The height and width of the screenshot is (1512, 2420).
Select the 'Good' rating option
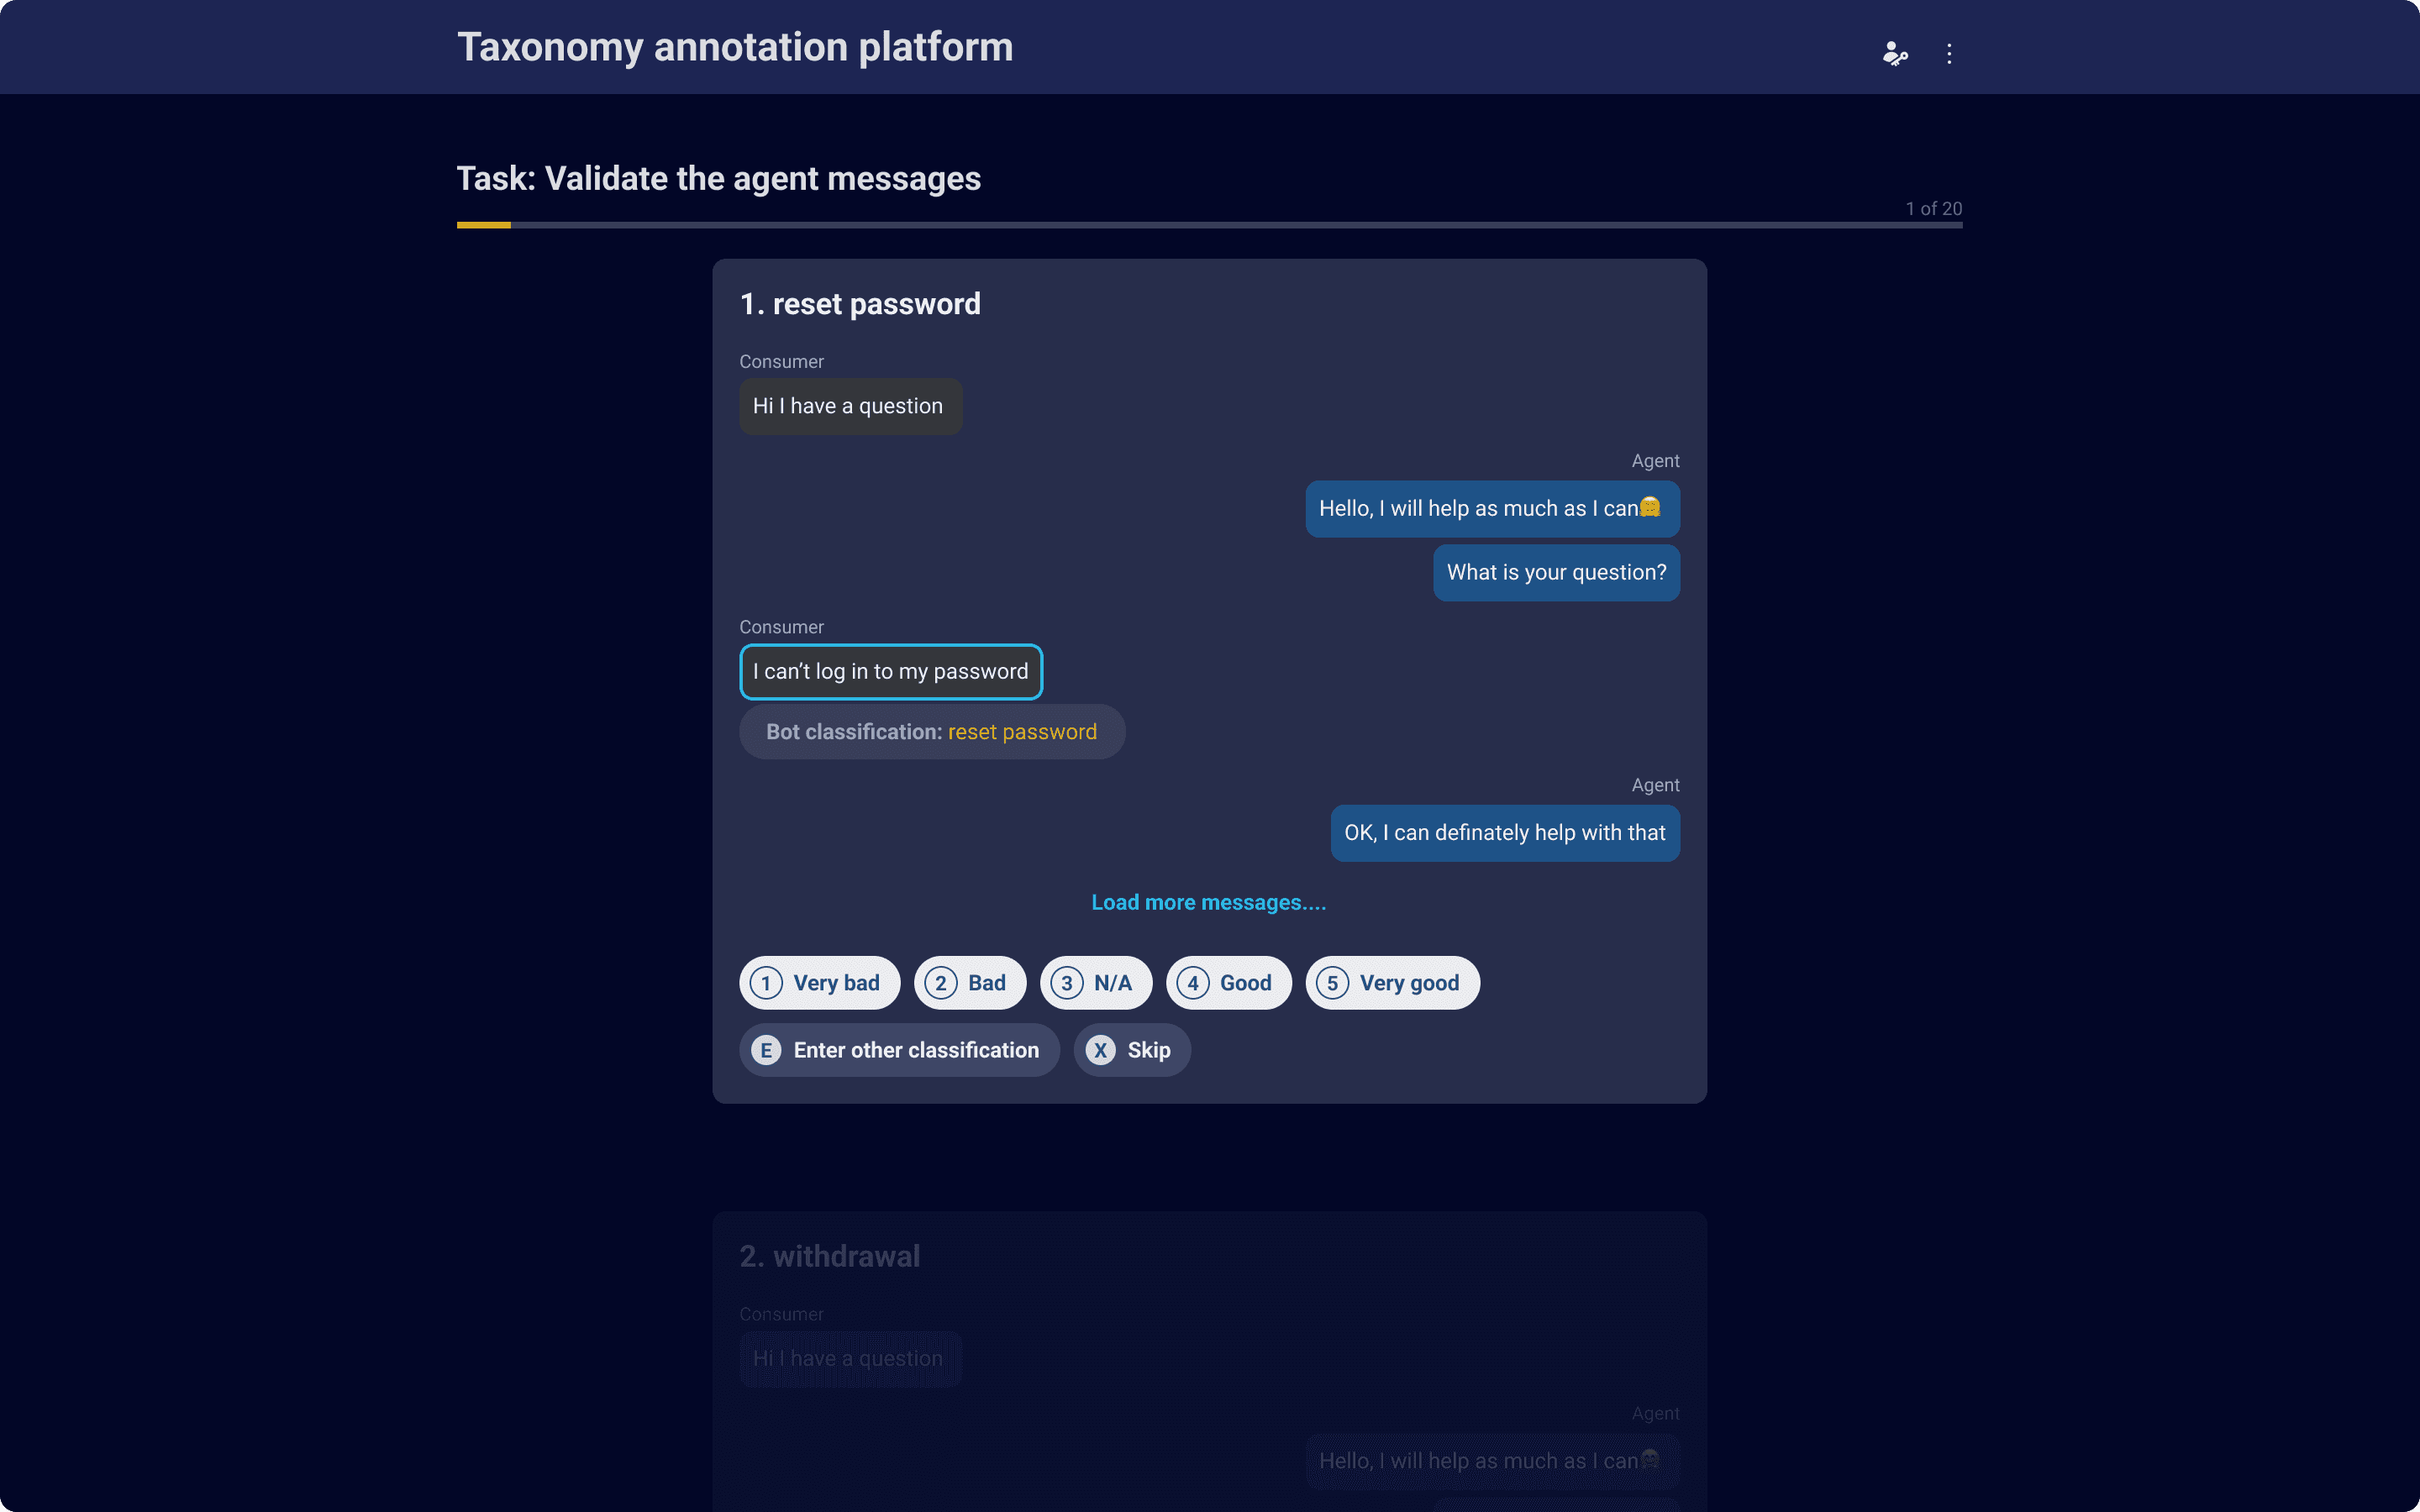(1228, 981)
